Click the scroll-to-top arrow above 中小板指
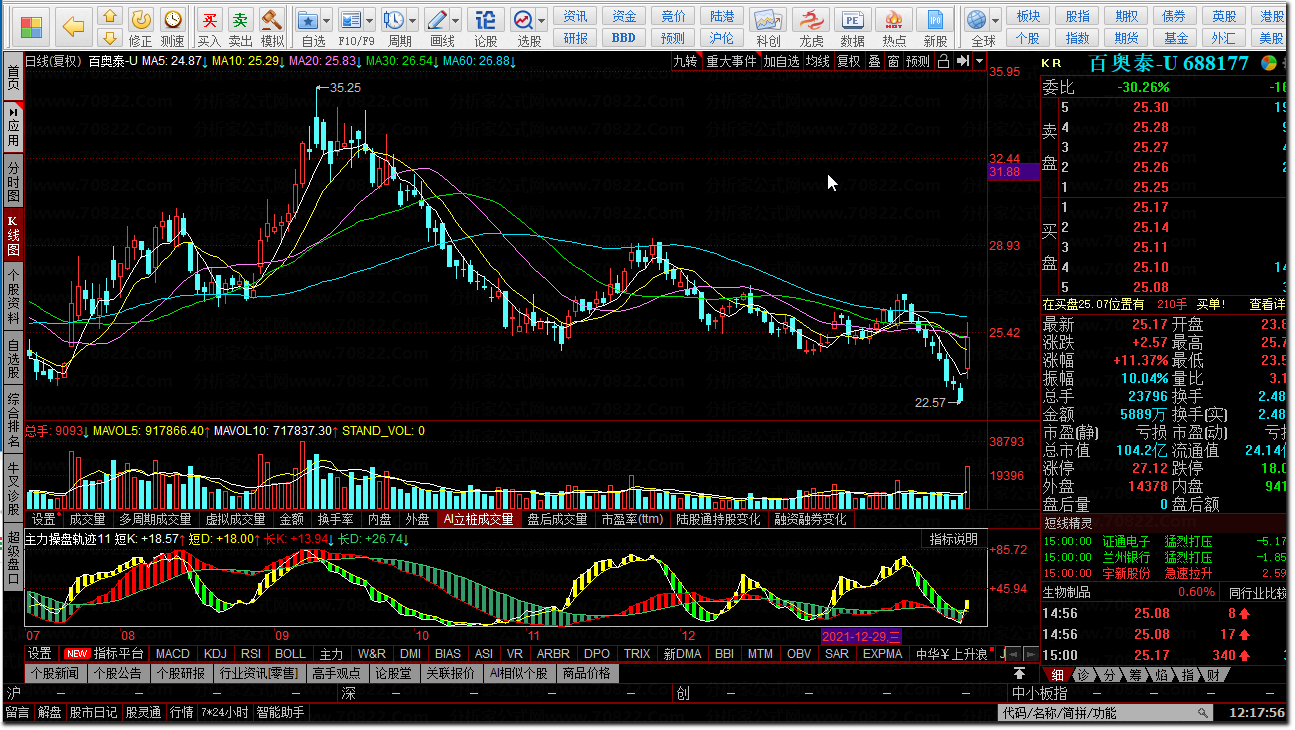The height and width of the screenshot is (730, 1295). [1019, 673]
